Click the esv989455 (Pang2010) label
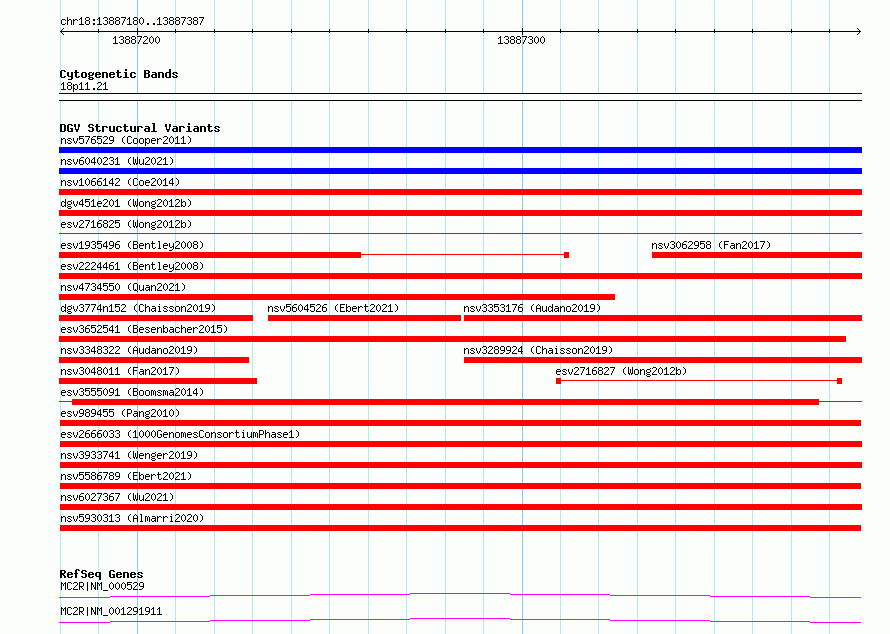 (120, 413)
